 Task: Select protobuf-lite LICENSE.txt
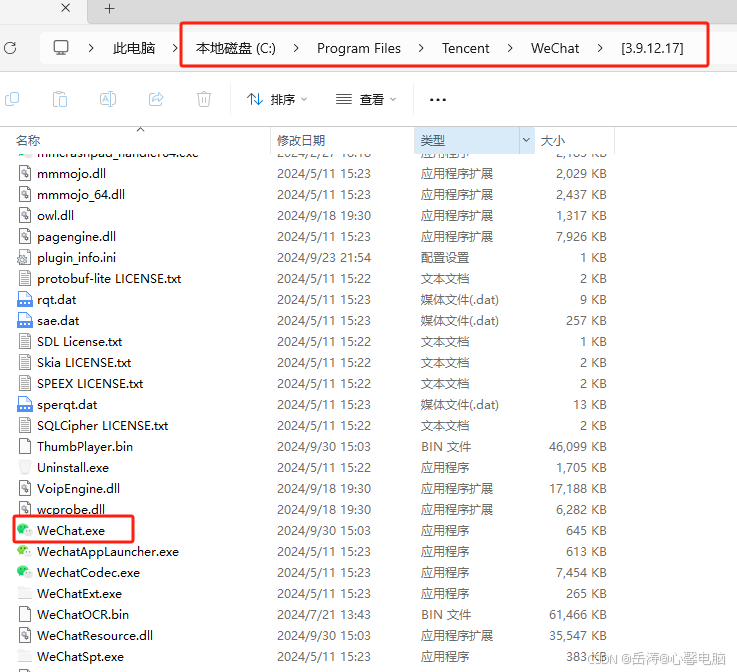coord(109,278)
